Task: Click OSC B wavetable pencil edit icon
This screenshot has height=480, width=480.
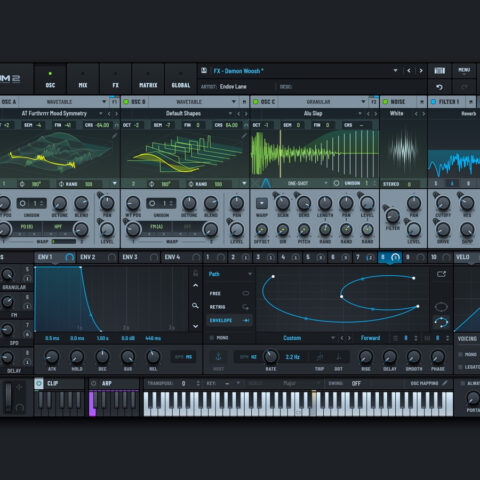Action: point(244,136)
